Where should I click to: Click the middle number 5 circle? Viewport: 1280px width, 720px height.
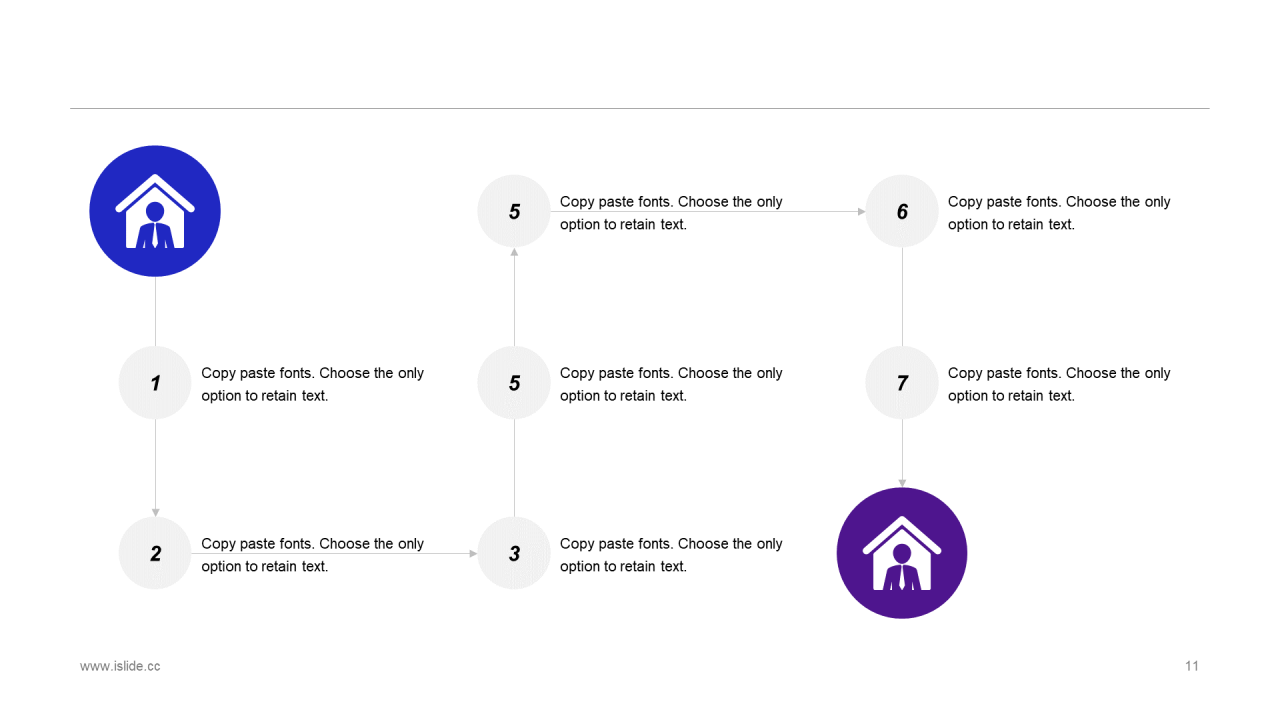pyautogui.click(x=514, y=383)
